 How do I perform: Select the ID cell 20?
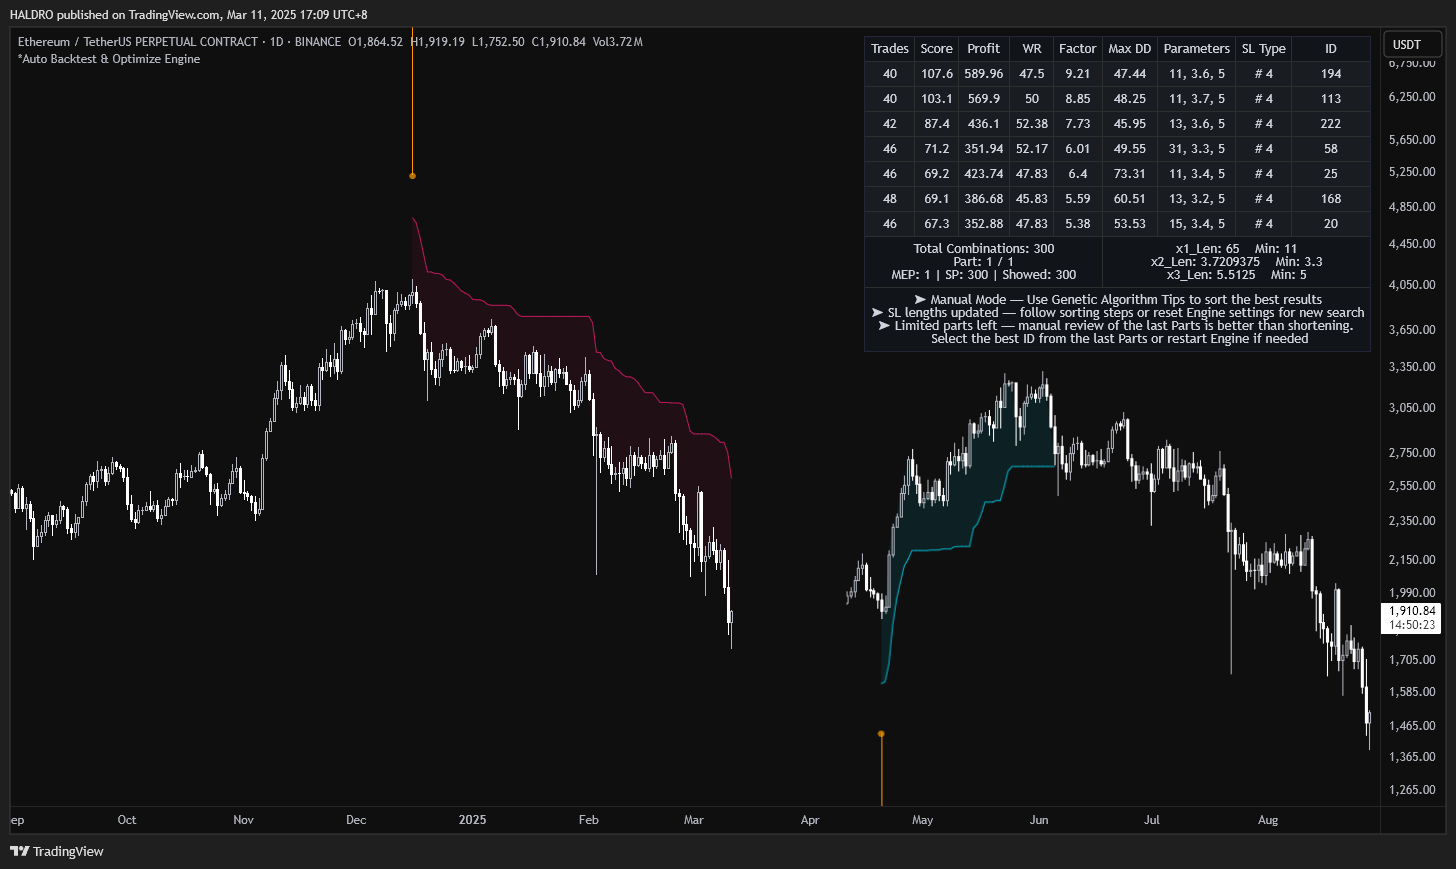coord(1331,224)
